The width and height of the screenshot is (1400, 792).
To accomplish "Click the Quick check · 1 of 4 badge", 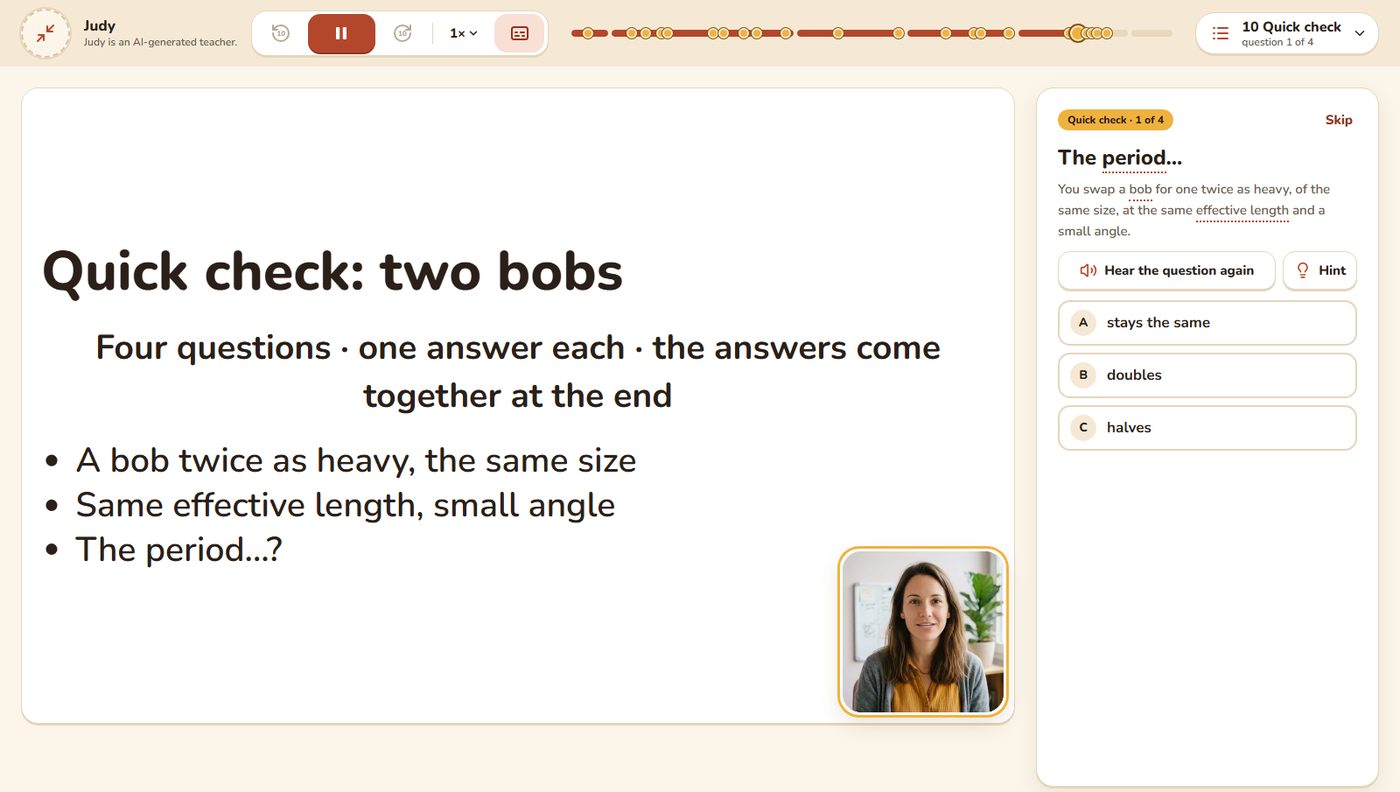I will click(x=1115, y=120).
